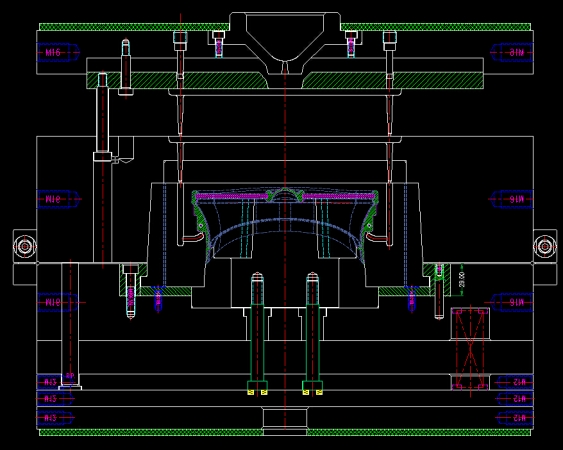Viewport: 563px width, 450px height.
Task: Select the uppermost M12 hole on right side
Action: tap(515, 382)
